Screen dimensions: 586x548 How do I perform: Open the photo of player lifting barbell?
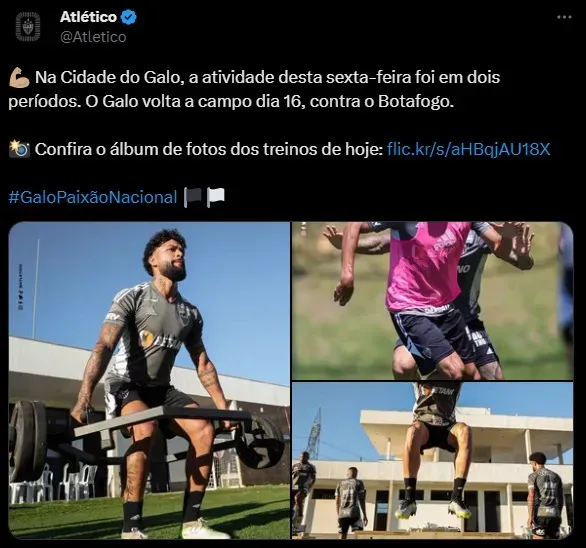point(149,381)
